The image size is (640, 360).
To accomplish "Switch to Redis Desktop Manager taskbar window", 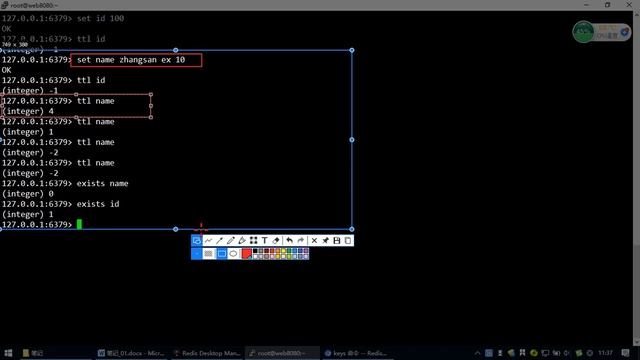I will click(207, 353).
